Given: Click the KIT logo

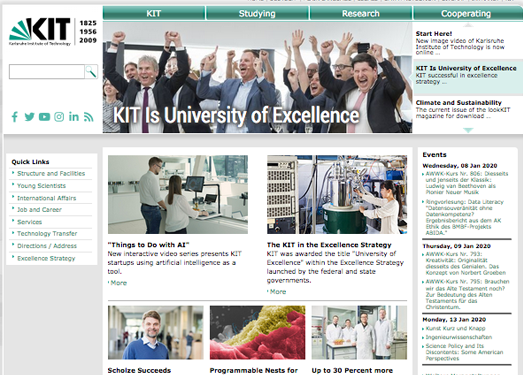Looking at the screenshot, I should 40,31.
